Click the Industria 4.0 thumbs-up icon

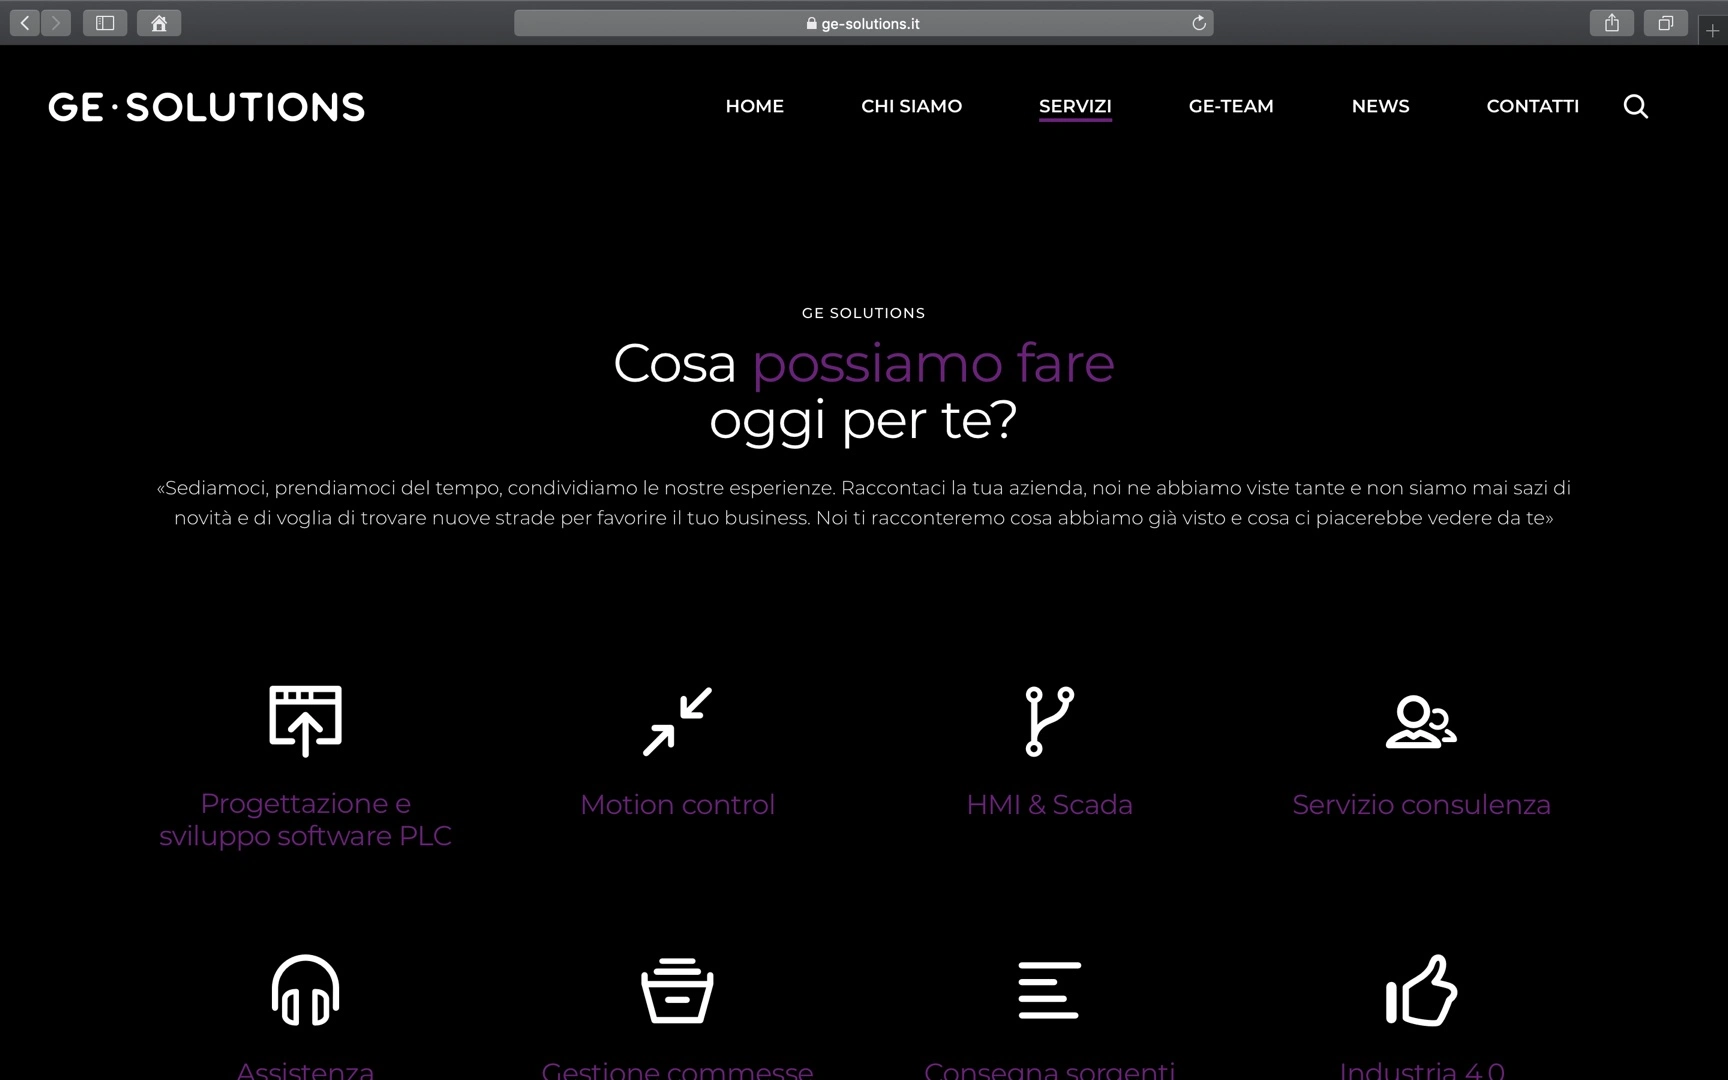coord(1421,990)
